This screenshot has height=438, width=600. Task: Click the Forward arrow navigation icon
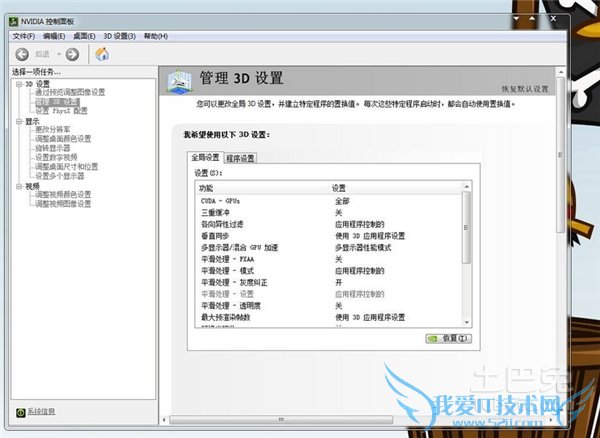click(72, 54)
